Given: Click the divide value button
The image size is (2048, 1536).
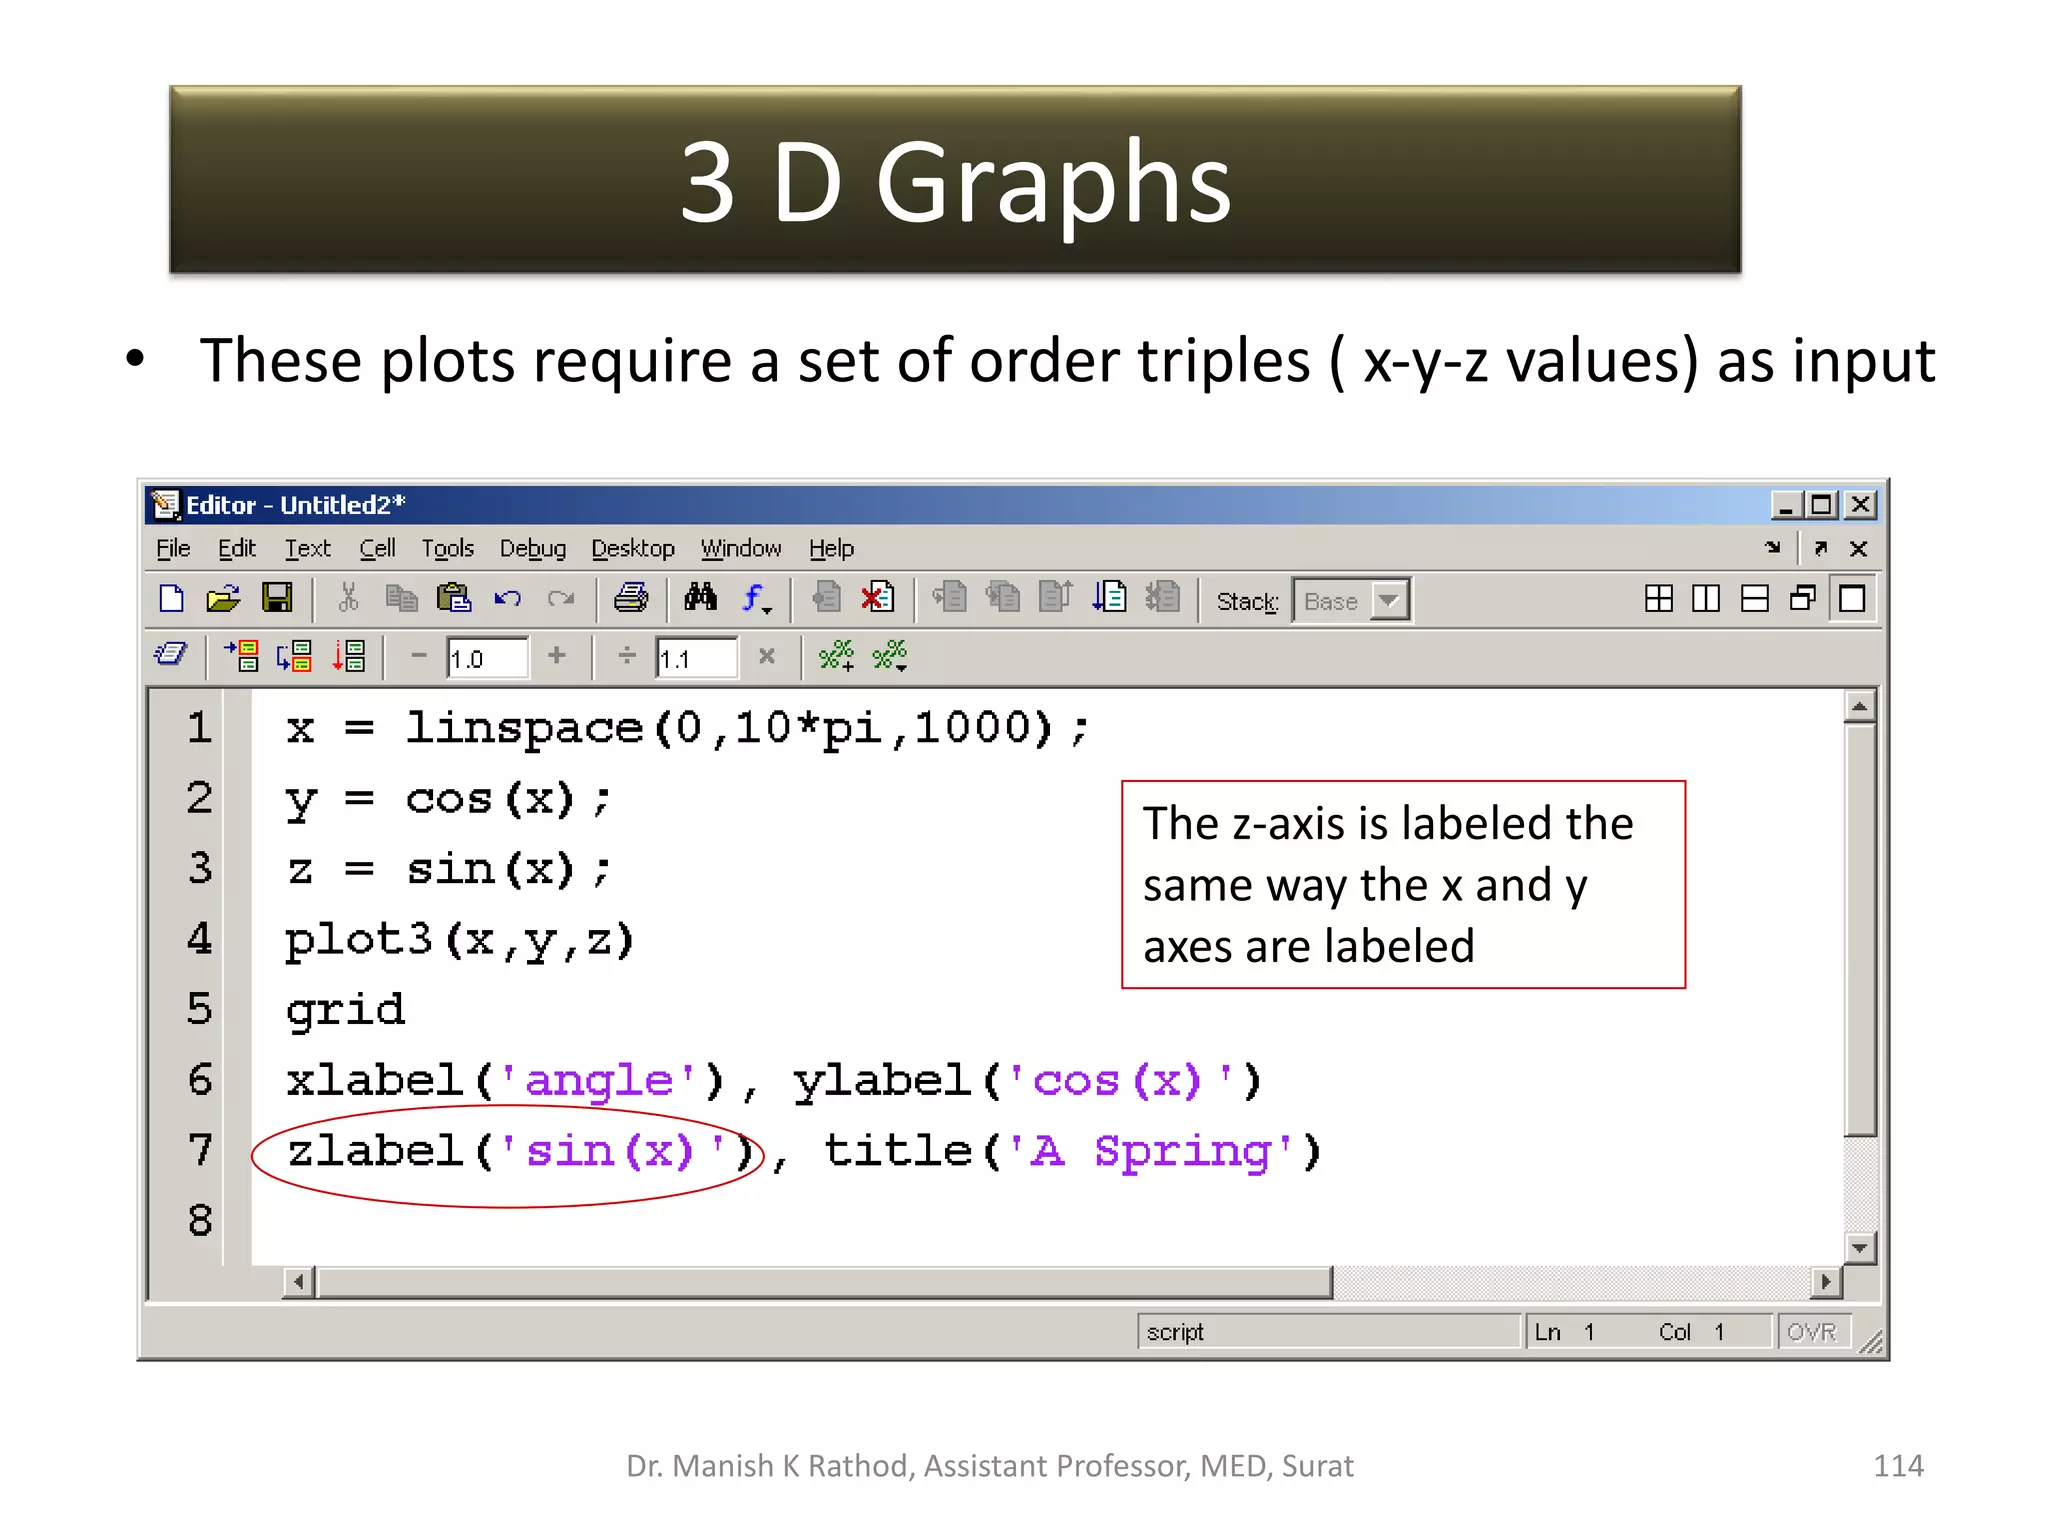Looking at the screenshot, I should pyautogui.click(x=627, y=655).
